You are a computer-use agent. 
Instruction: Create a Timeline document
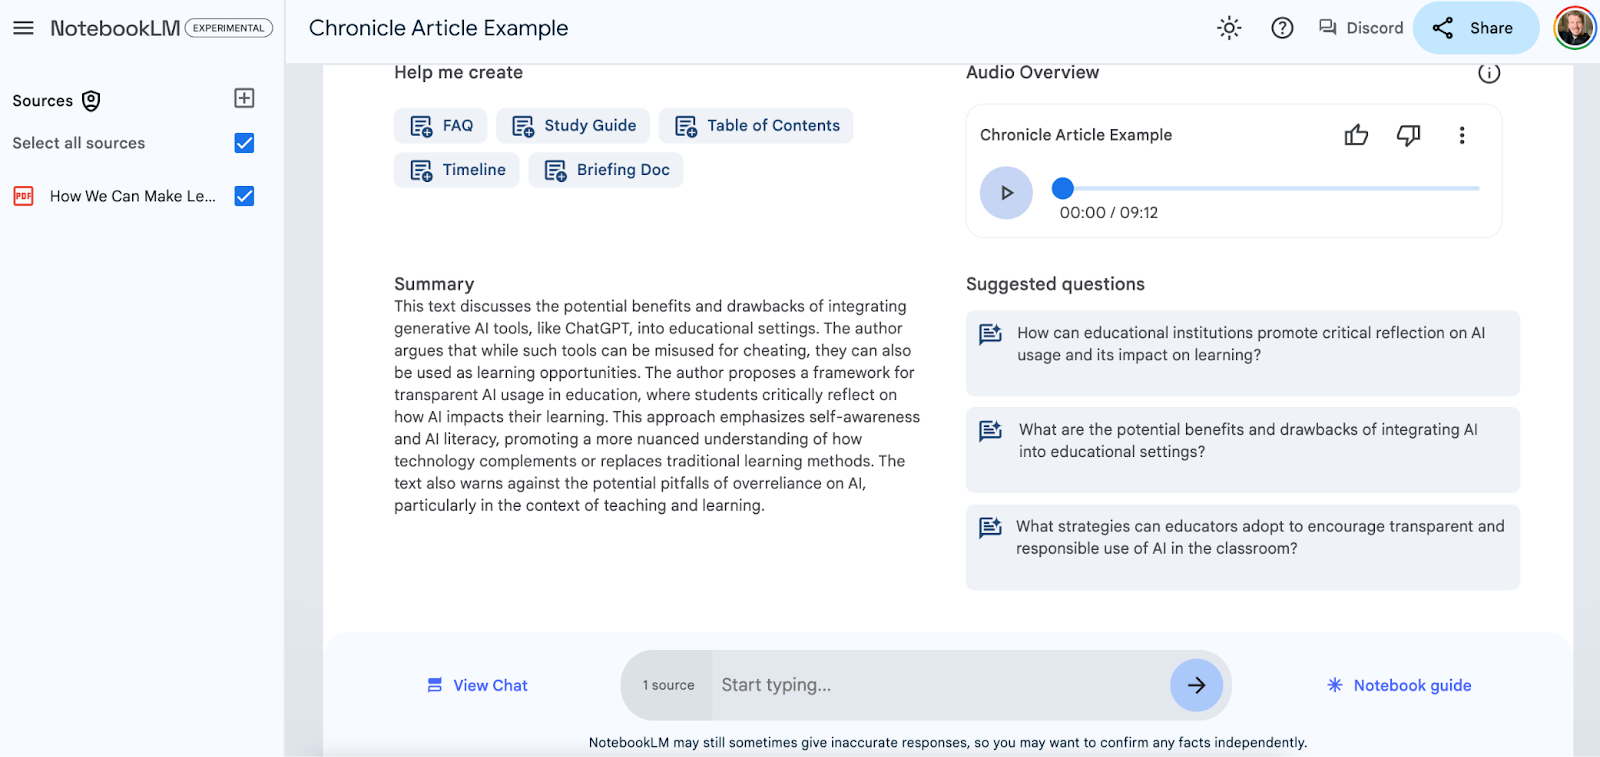point(456,169)
